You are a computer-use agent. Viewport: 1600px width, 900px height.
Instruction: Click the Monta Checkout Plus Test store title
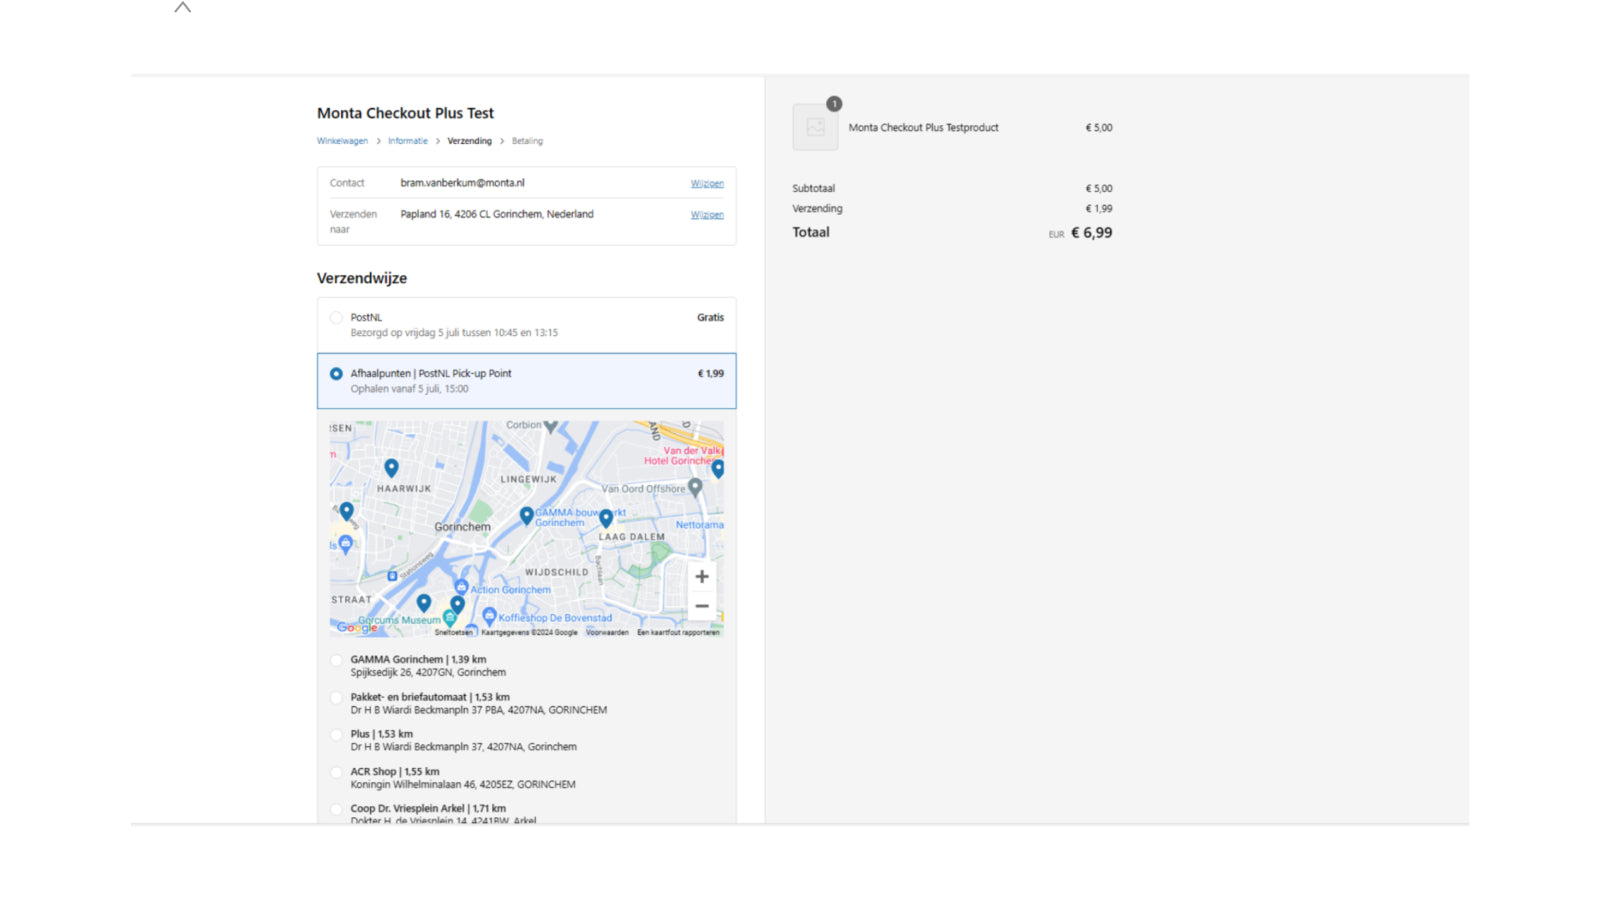pos(405,113)
